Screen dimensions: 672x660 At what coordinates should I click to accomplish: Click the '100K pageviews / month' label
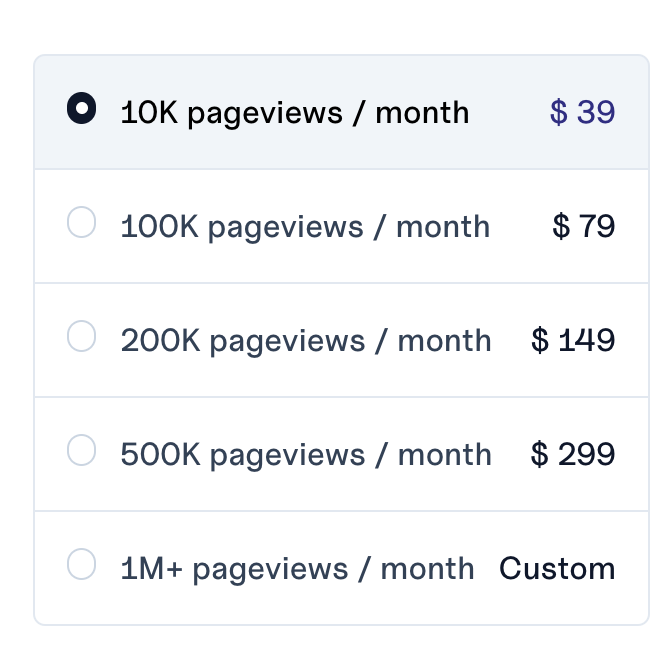(305, 227)
